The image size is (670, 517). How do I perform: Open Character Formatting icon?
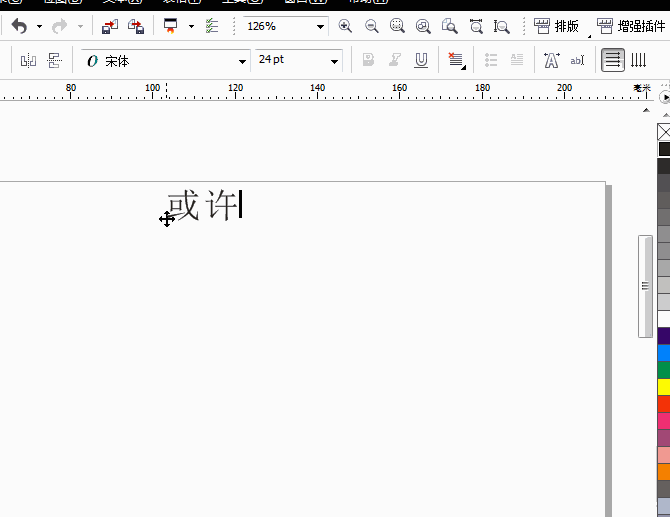pyautogui.click(x=552, y=60)
